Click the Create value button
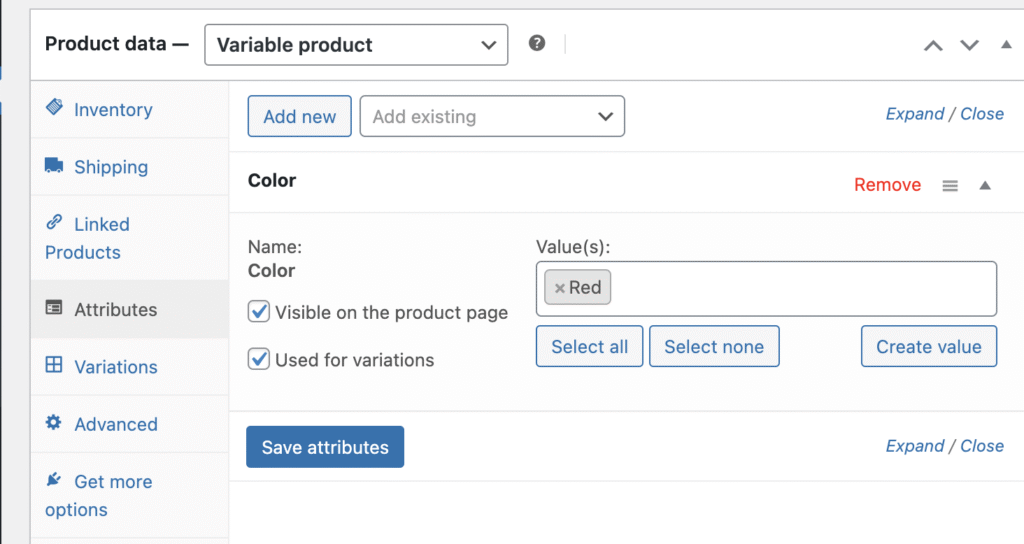The height and width of the screenshot is (544, 1024). 928,347
